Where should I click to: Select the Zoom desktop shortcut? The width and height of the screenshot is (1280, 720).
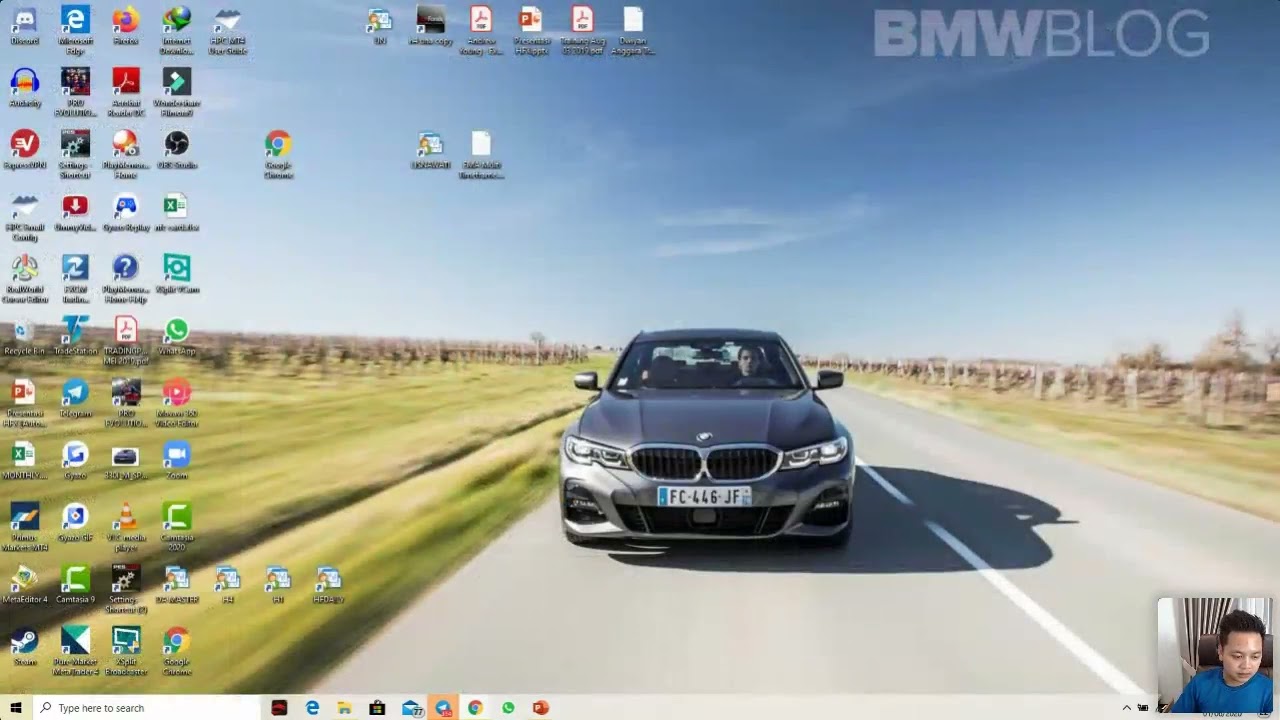[x=176, y=460]
